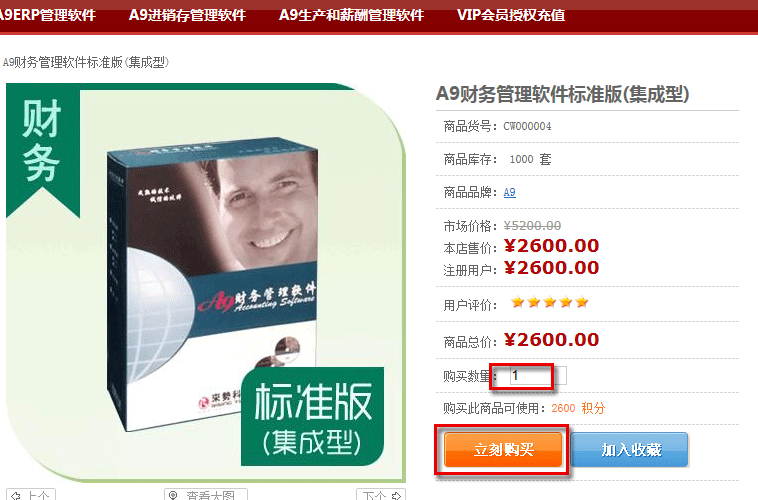Viewport: 758px width, 500px height.
Task: Click the 加入收藏 add to favorites button
Action: 630,450
